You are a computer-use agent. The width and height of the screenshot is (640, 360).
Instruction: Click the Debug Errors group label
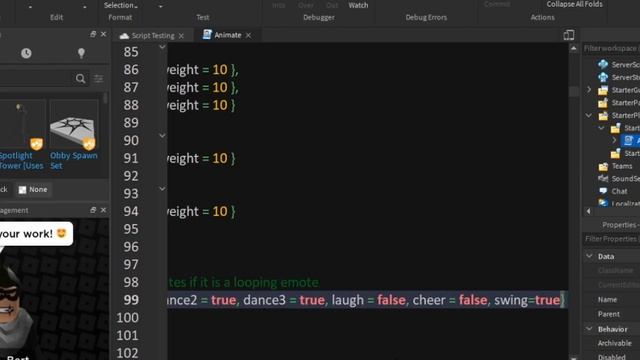point(426,18)
